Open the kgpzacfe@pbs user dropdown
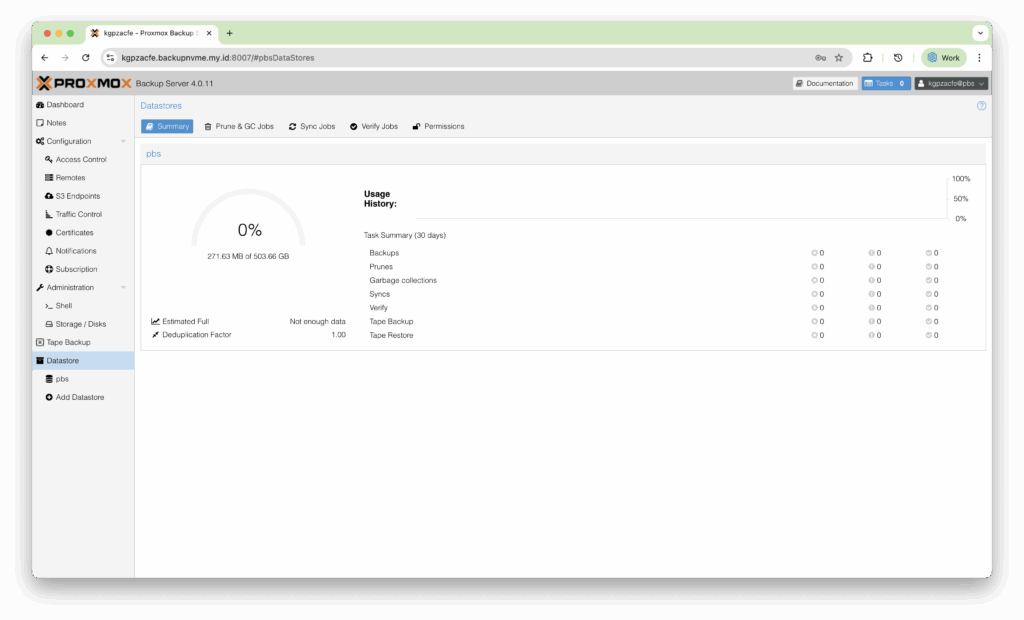The width and height of the screenshot is (1024, 620). click(951, 84)
